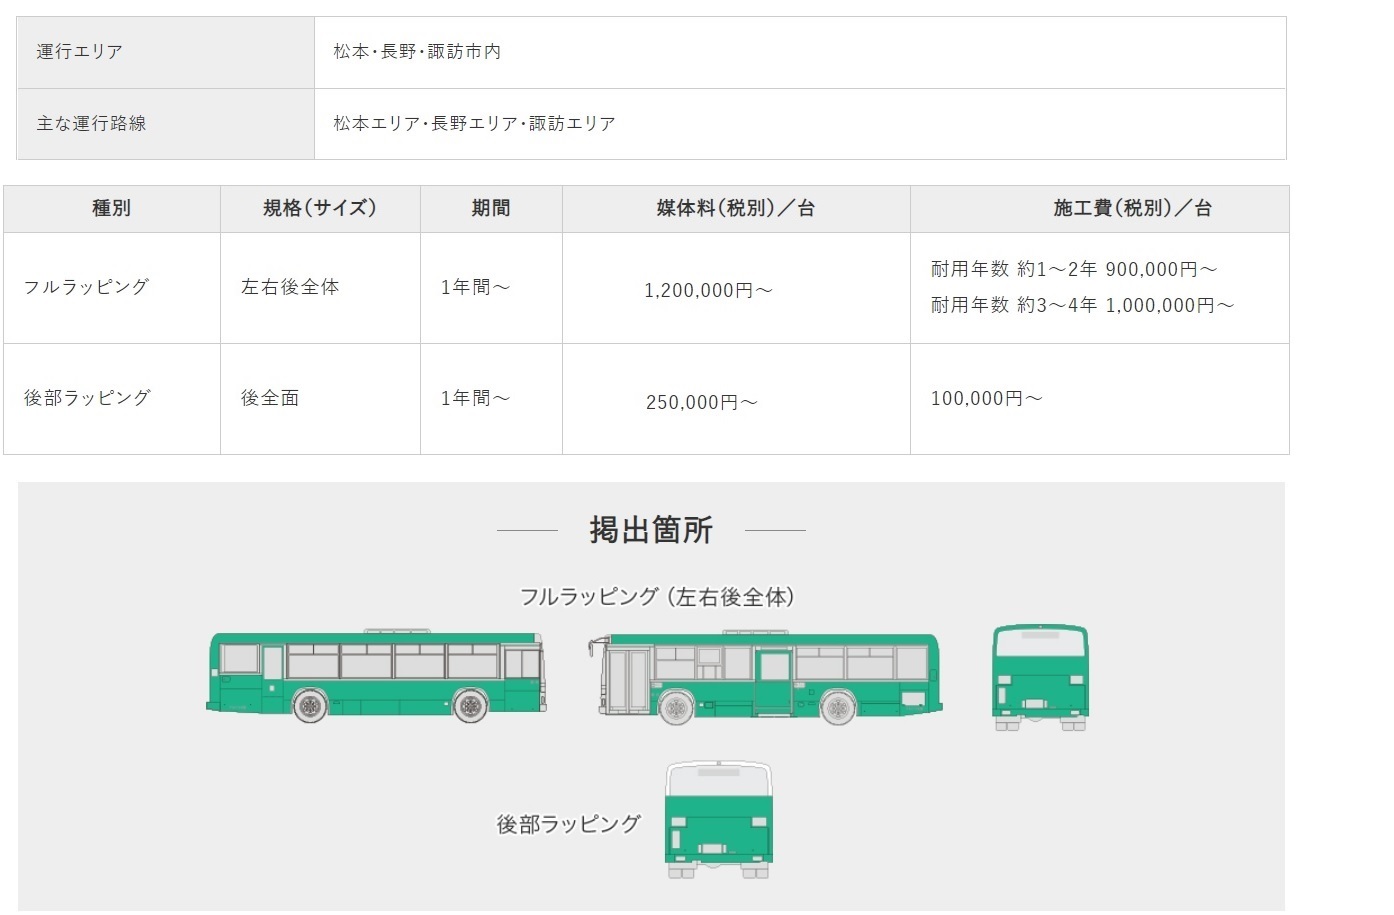Select the 掲出箇所 section heading
Image resolution: width=1394 pixels, height=915 pixels.
pos(651,530)
